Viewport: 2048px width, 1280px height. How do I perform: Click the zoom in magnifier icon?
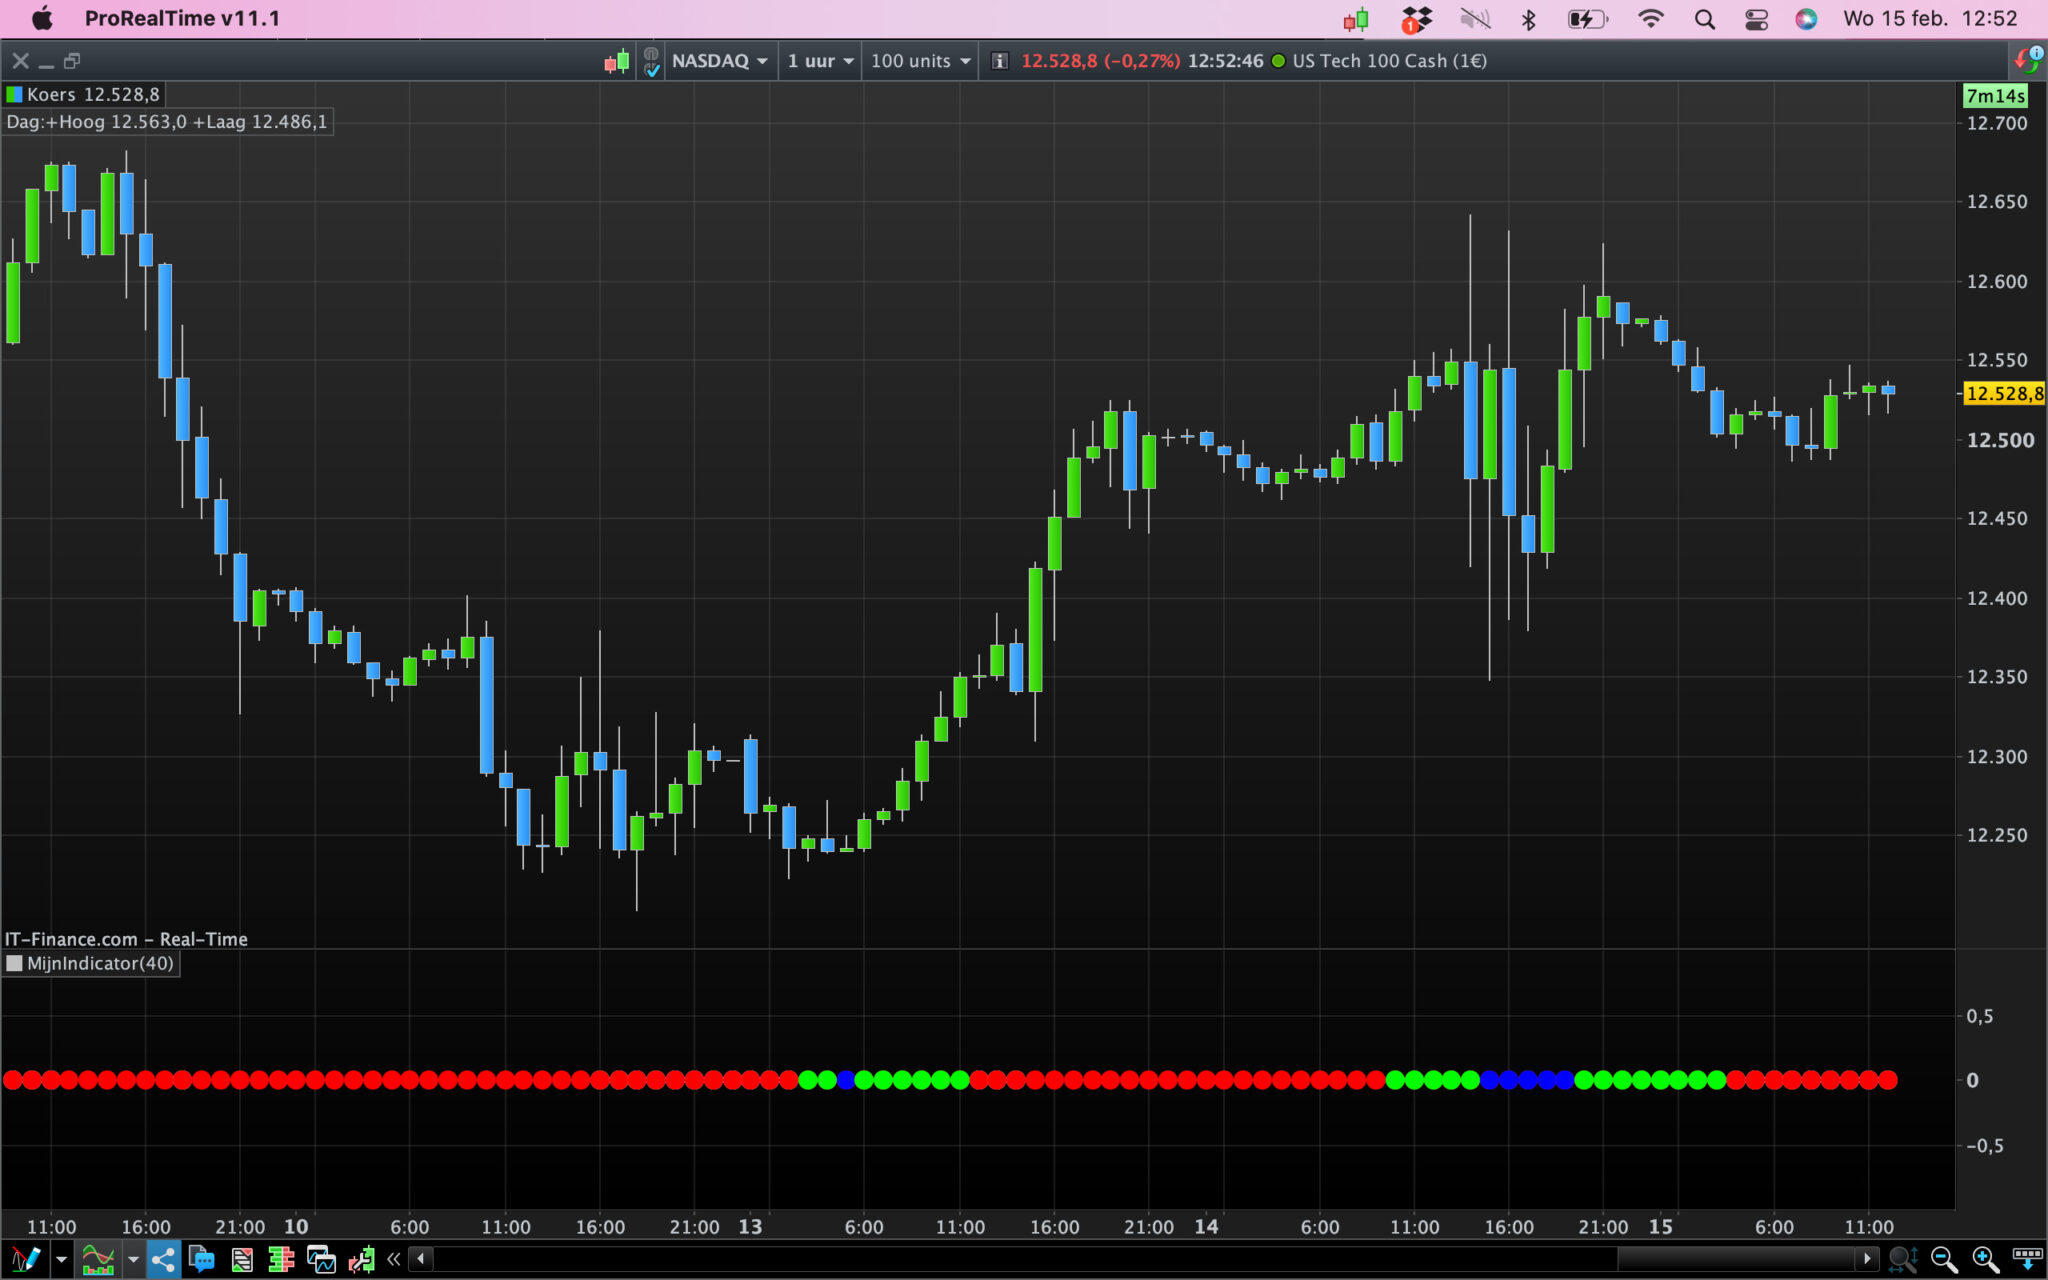pyautogui.click(x=1984, y=1259)
